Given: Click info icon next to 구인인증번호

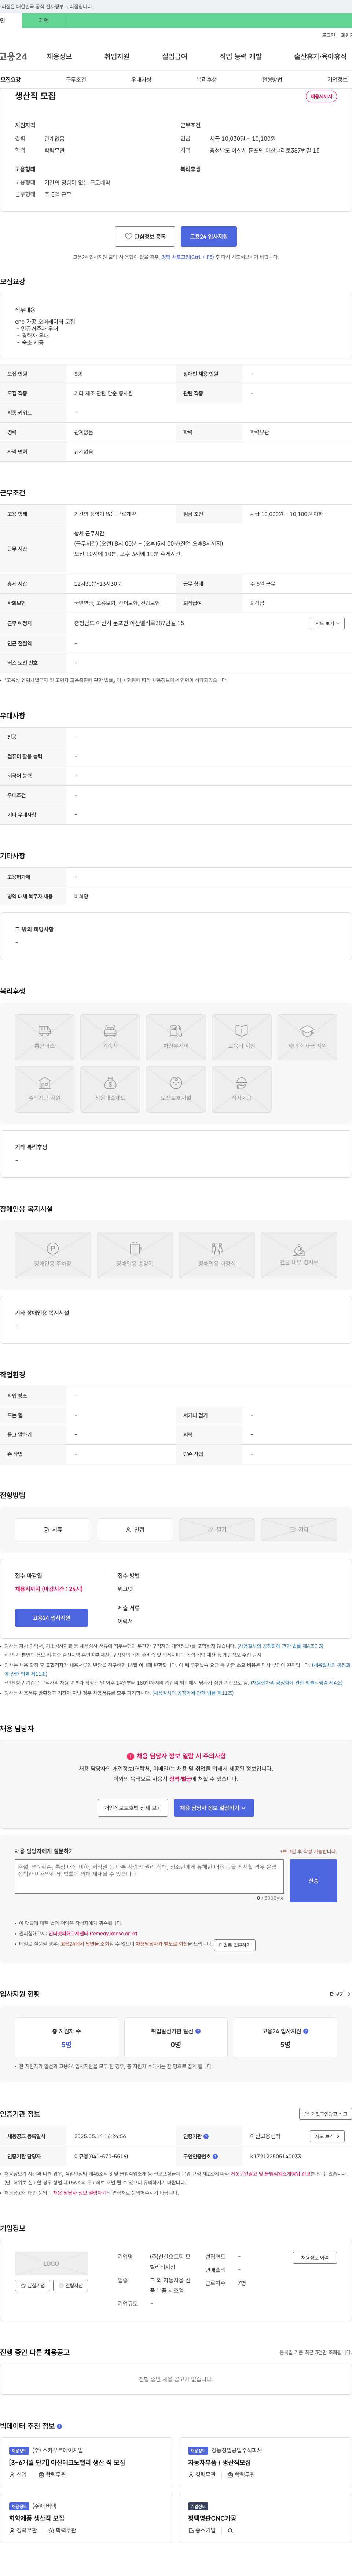Looking at the screenshot, I should pos(215,2156).
